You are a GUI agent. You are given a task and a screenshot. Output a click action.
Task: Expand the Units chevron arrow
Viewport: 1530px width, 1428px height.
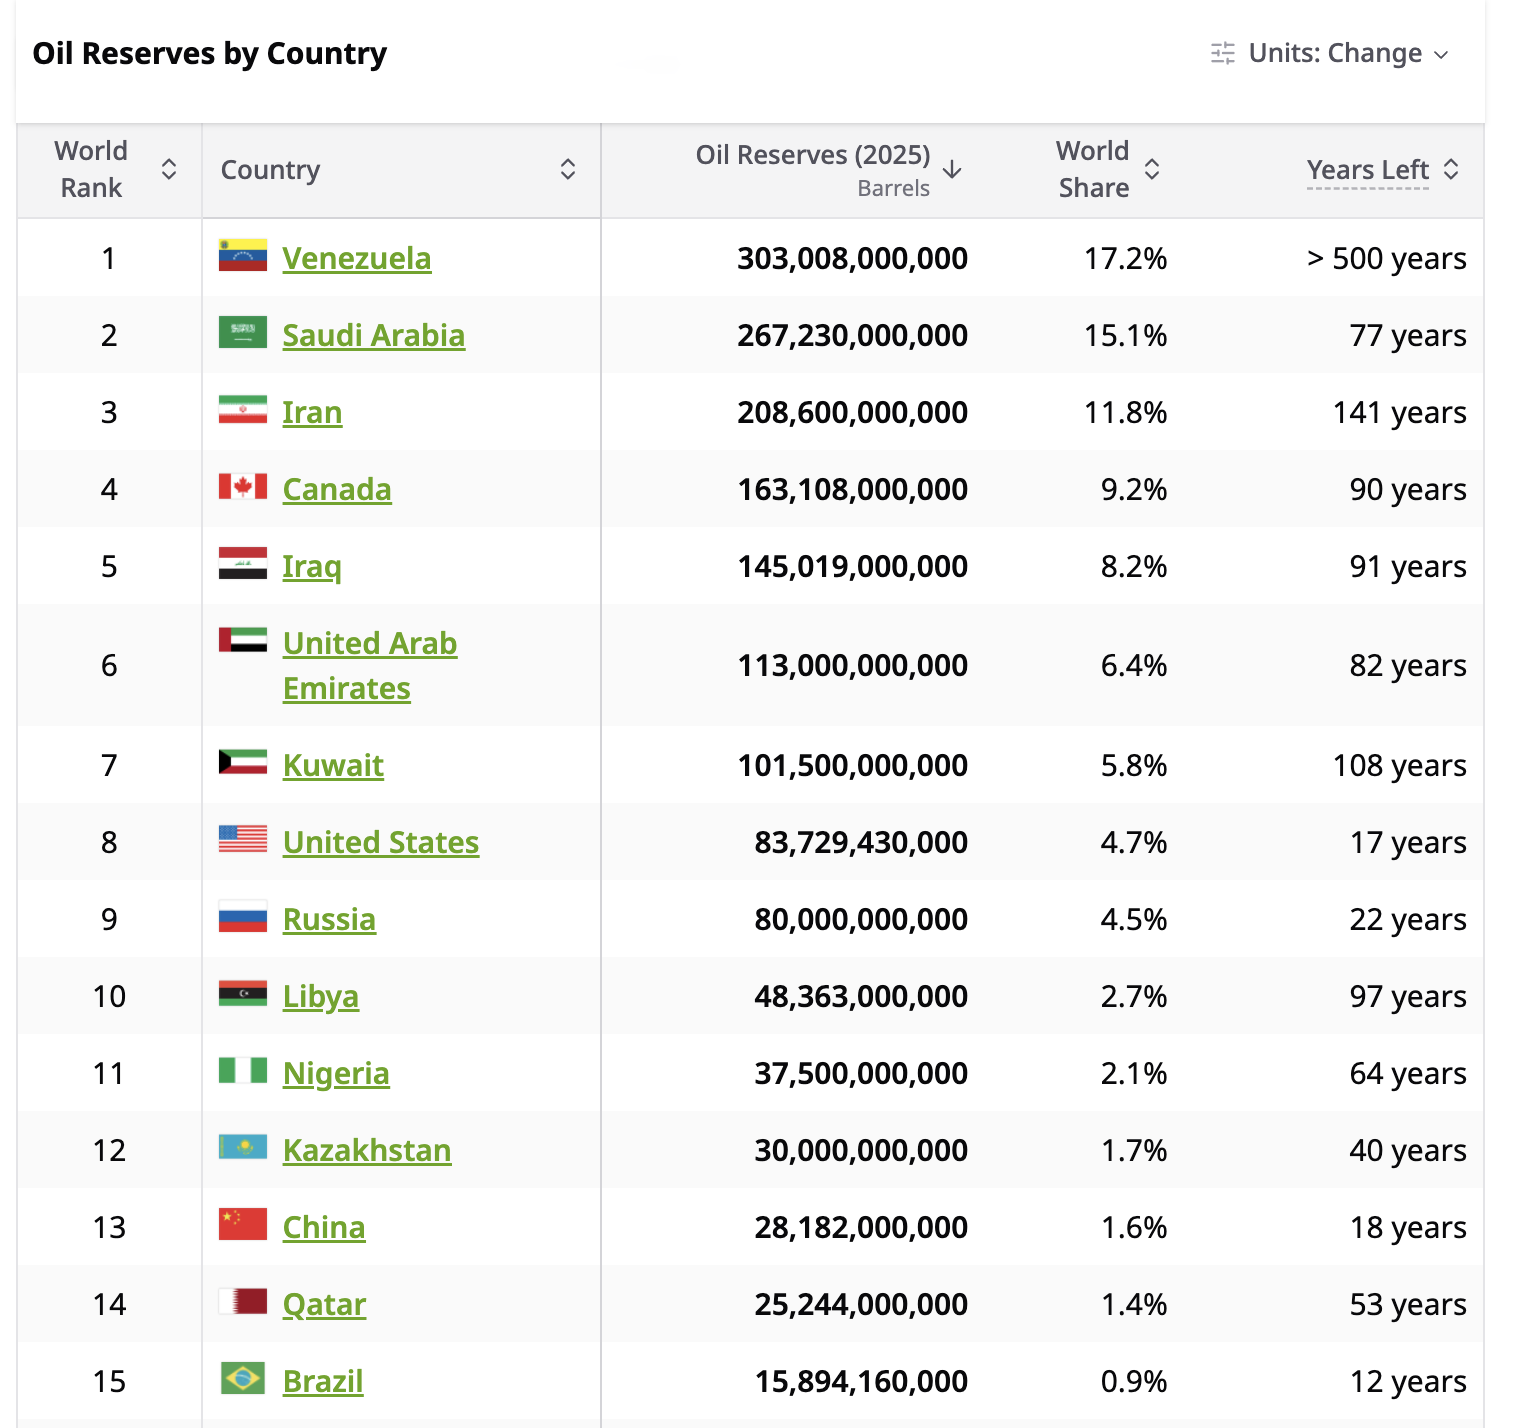pyautogui.click(x=1441, y=54)
